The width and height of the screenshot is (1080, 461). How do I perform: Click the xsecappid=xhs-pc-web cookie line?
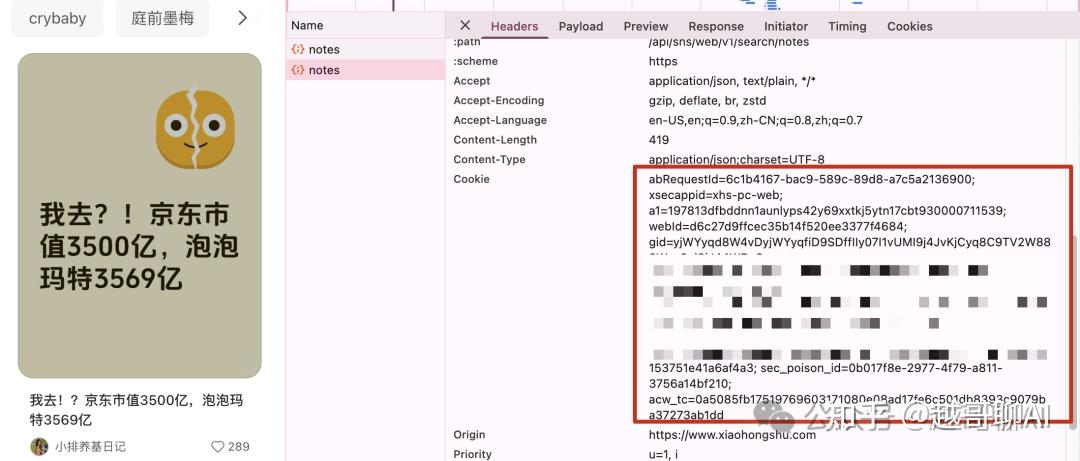pyautogui.click(x=717, y=195)
